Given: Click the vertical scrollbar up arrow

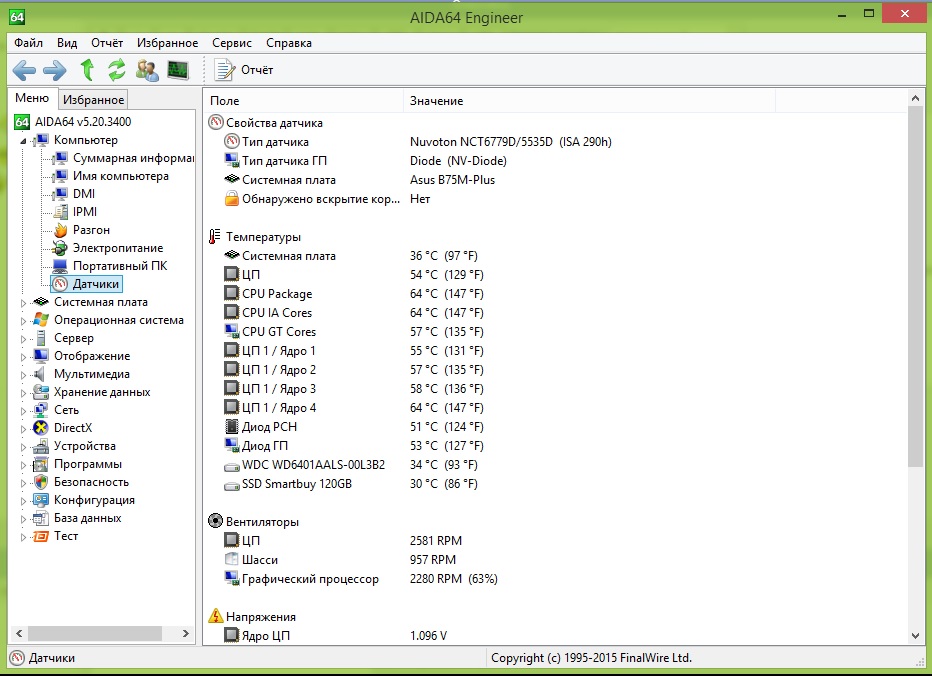Looking at the screenshot, I should [915, 98].
